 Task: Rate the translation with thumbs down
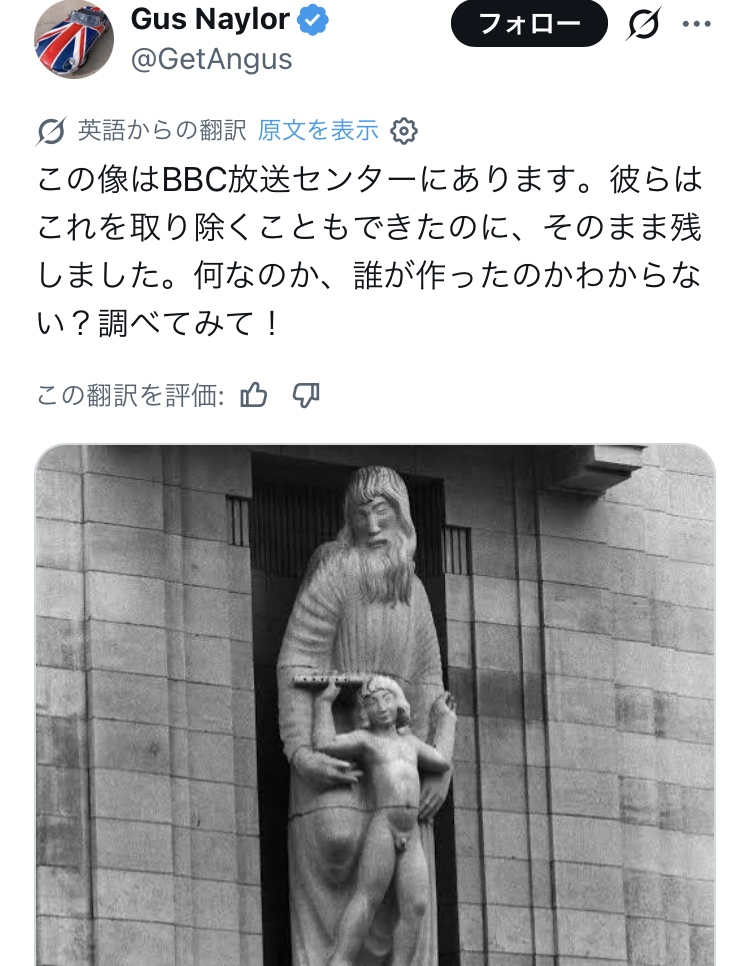pos(306,394)
